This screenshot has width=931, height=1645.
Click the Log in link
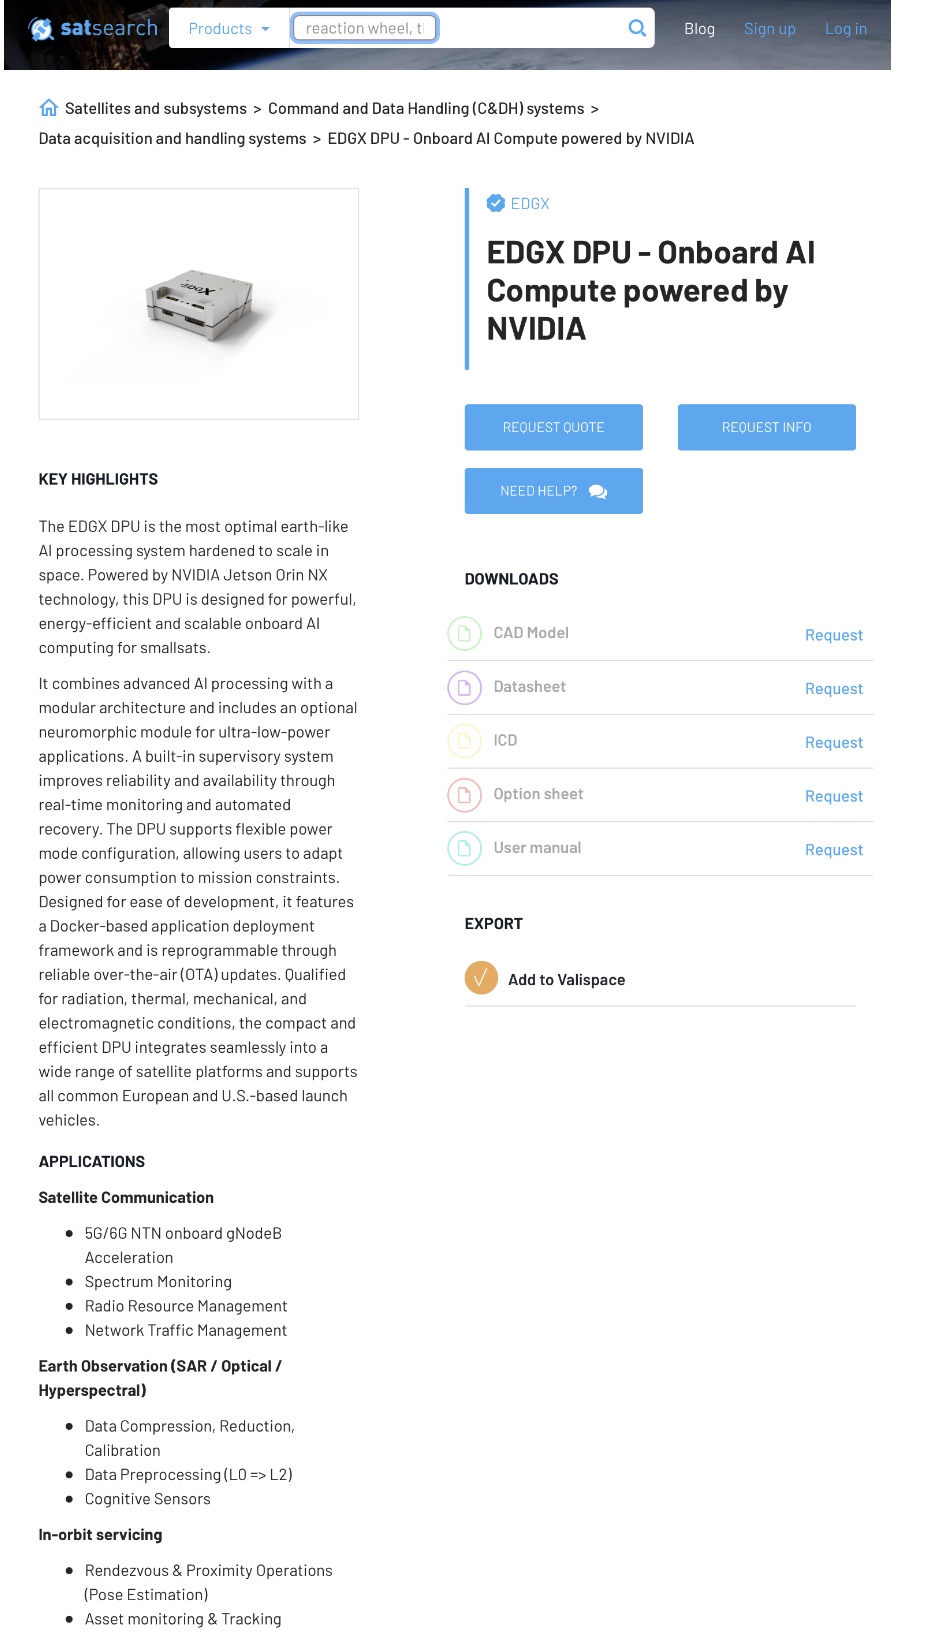(845, 29)
